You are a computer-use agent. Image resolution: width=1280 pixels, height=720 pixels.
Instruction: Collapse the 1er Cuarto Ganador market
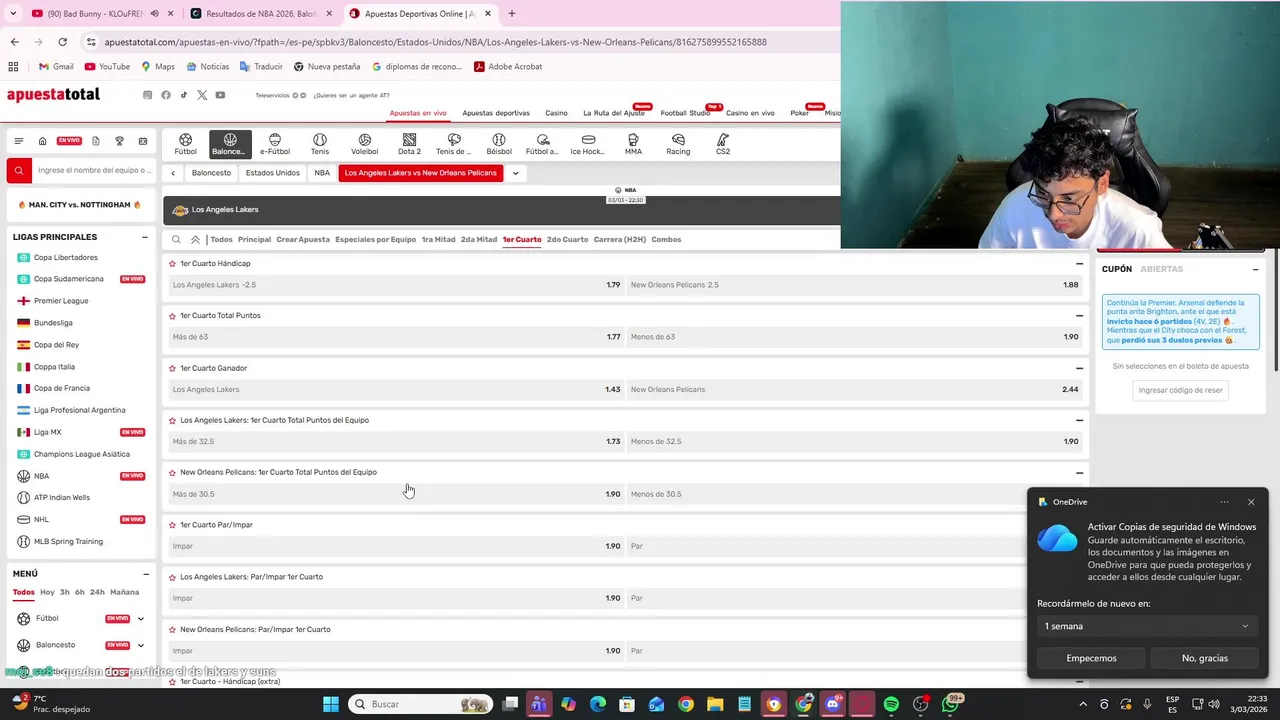[x=1079, y=368]
